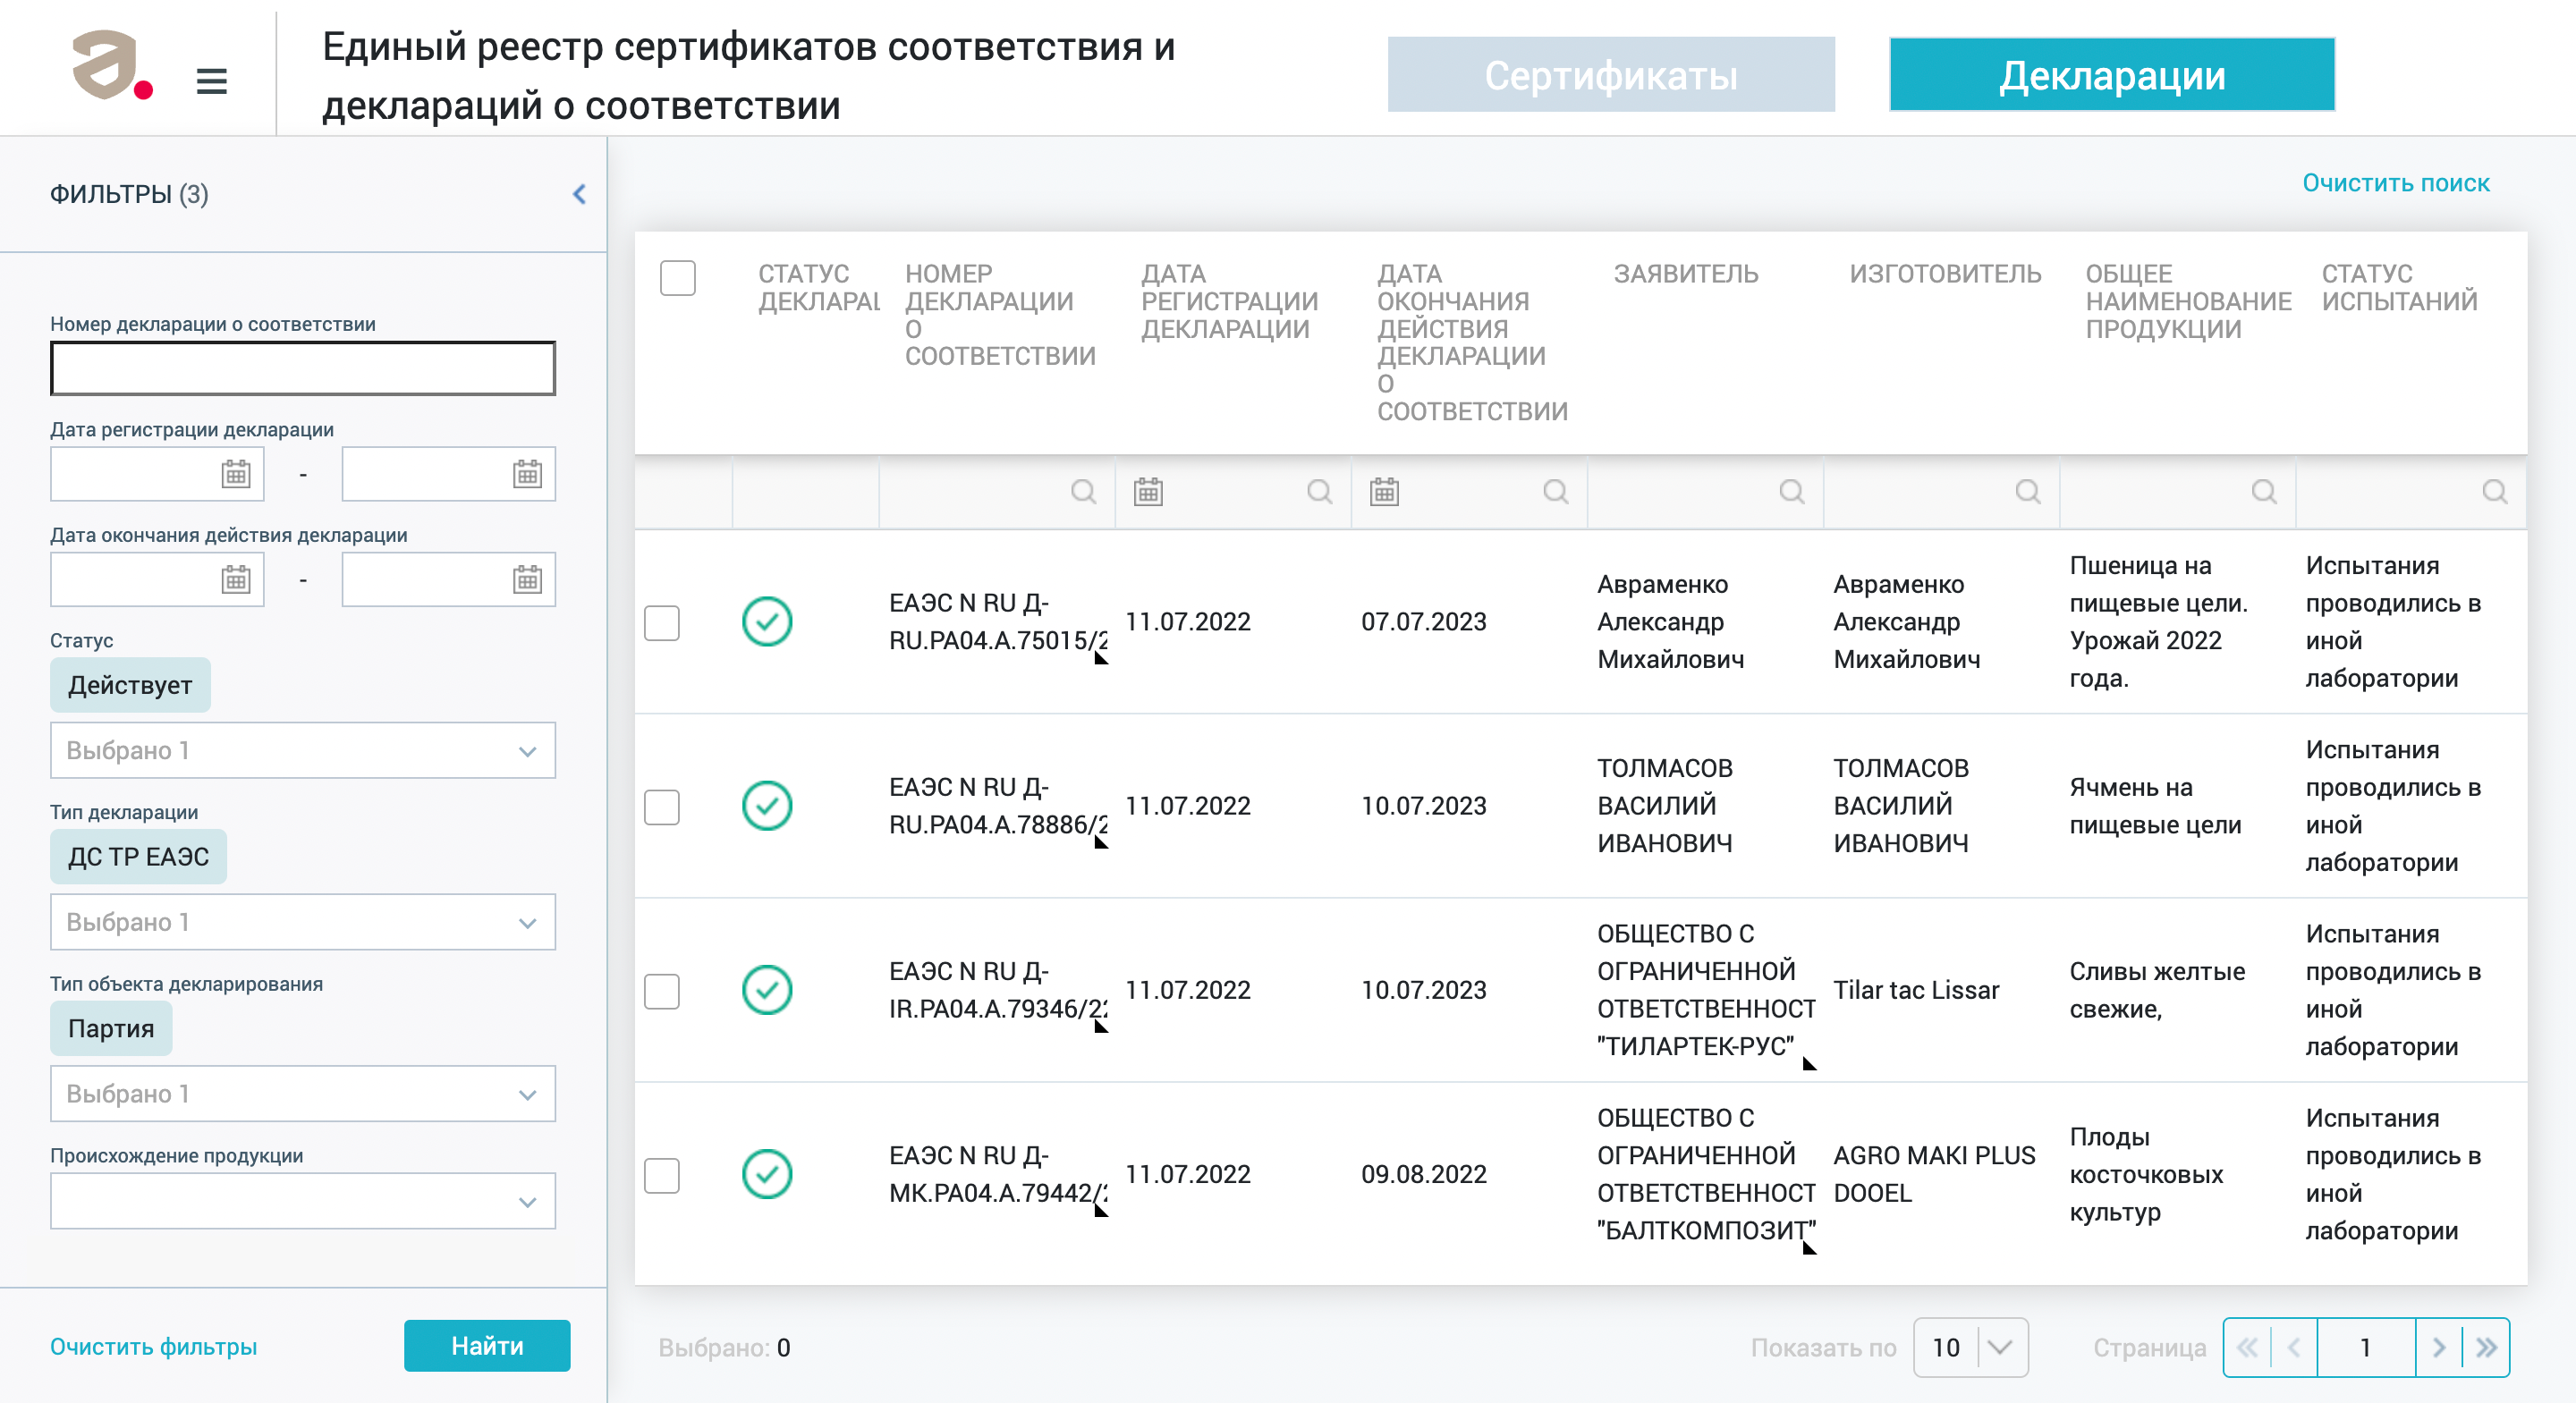2576x1403 pixels.
Task: Check the ТИЛАРТЕК-РУС row checkbox
Action: click(x=661, y=990)
